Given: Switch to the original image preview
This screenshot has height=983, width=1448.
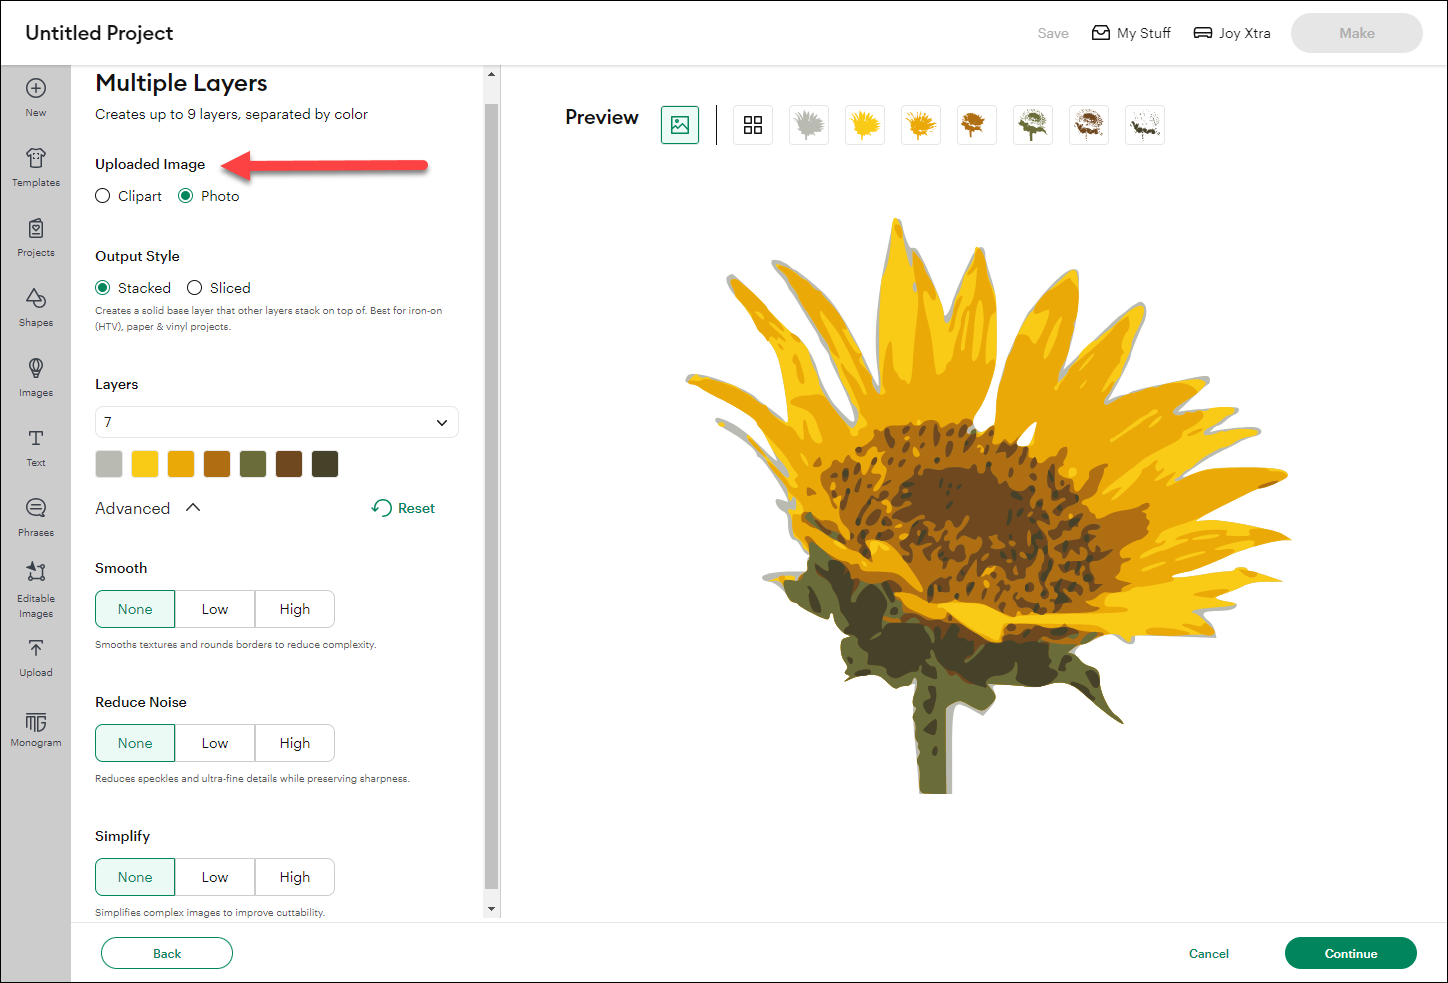Looking at the screenshot, I should 680,125.
